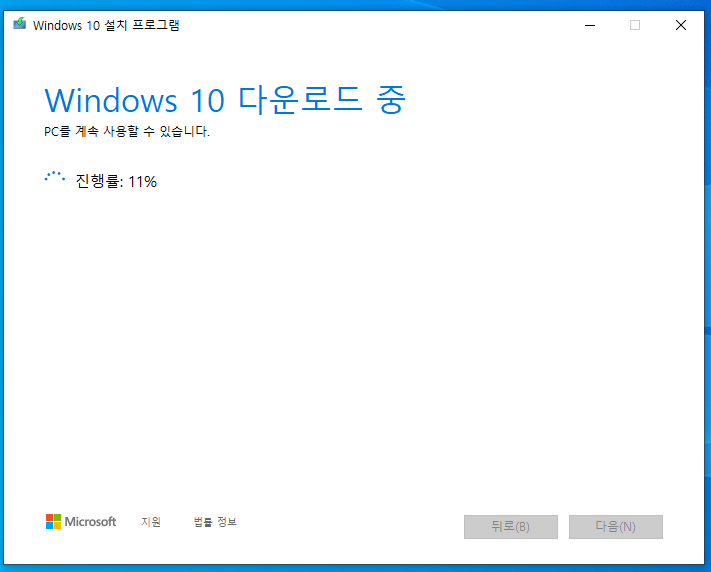Click the spinning progress indicator dots
This screenshot has width=711, height=572.
[55, 177]
